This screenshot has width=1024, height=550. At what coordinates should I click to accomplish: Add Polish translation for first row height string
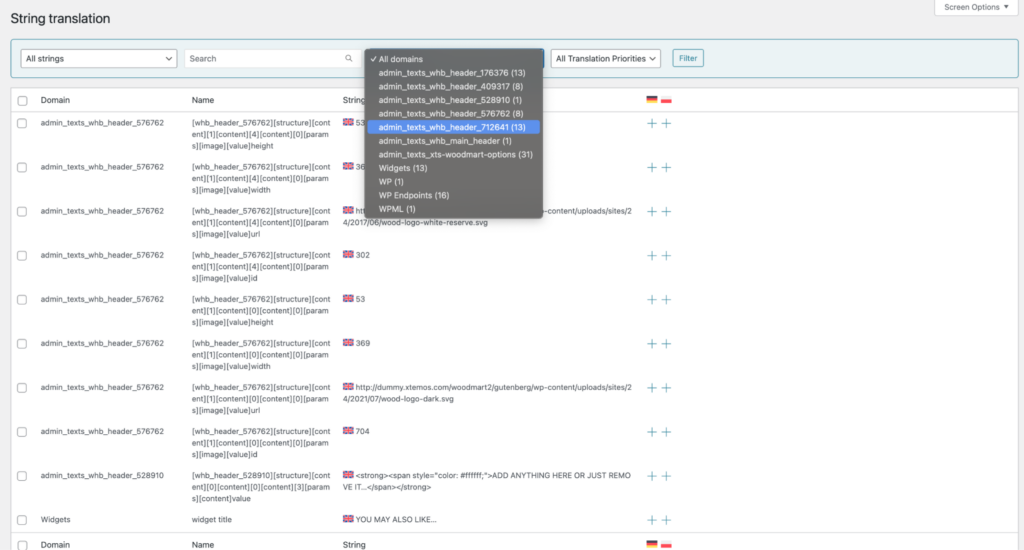[x=666, y=123]
